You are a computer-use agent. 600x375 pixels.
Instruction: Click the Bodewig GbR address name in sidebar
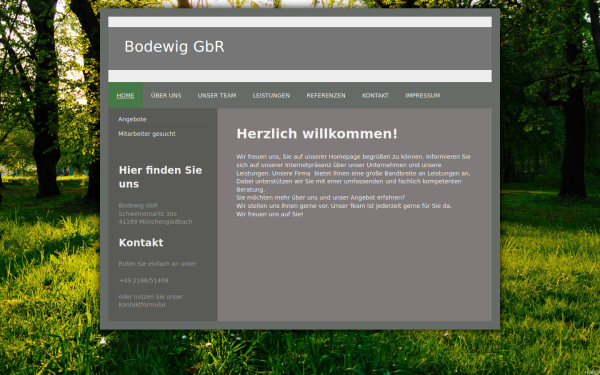138,205
